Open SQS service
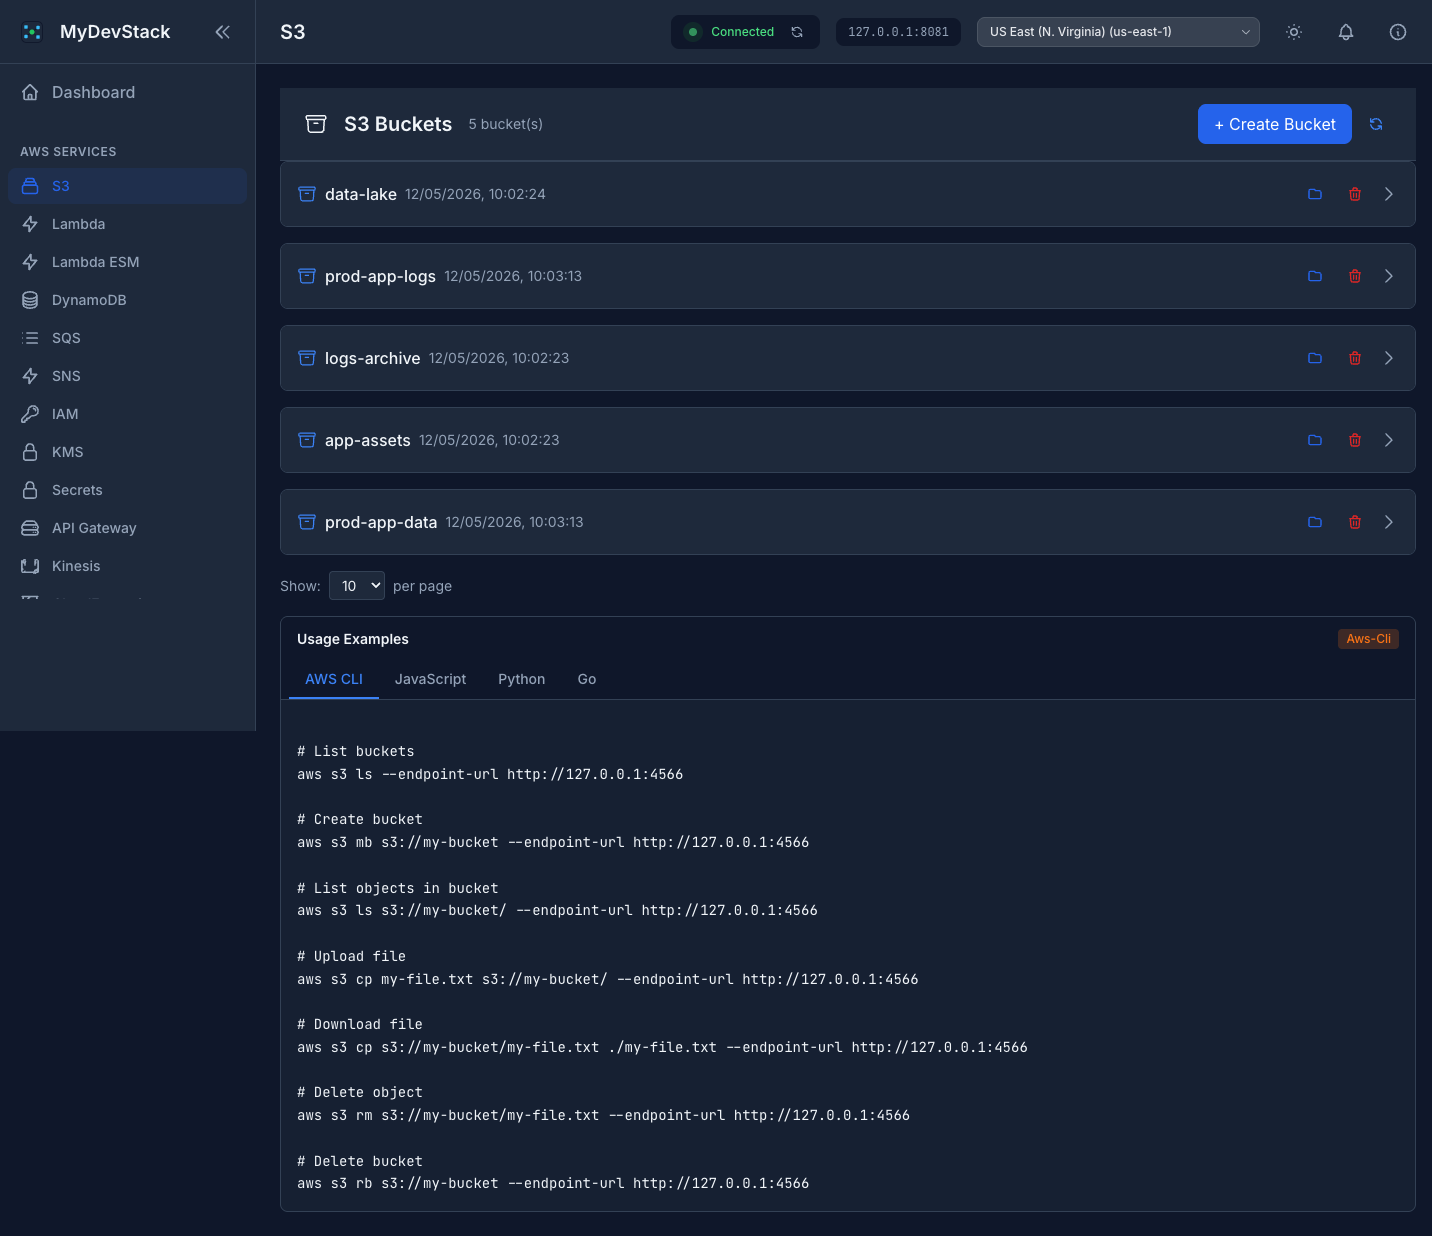This screenshot has height=1236, width=1432. tap(127, 338)
